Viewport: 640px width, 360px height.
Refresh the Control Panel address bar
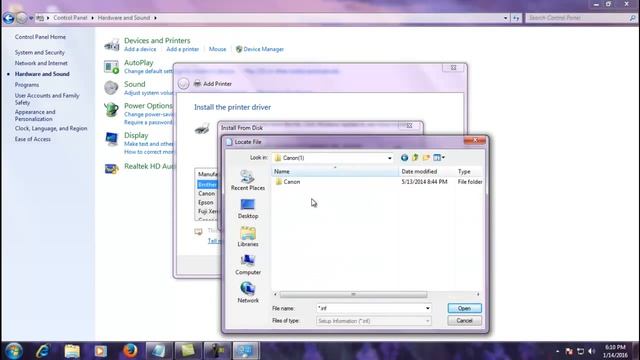coord(516,18)
